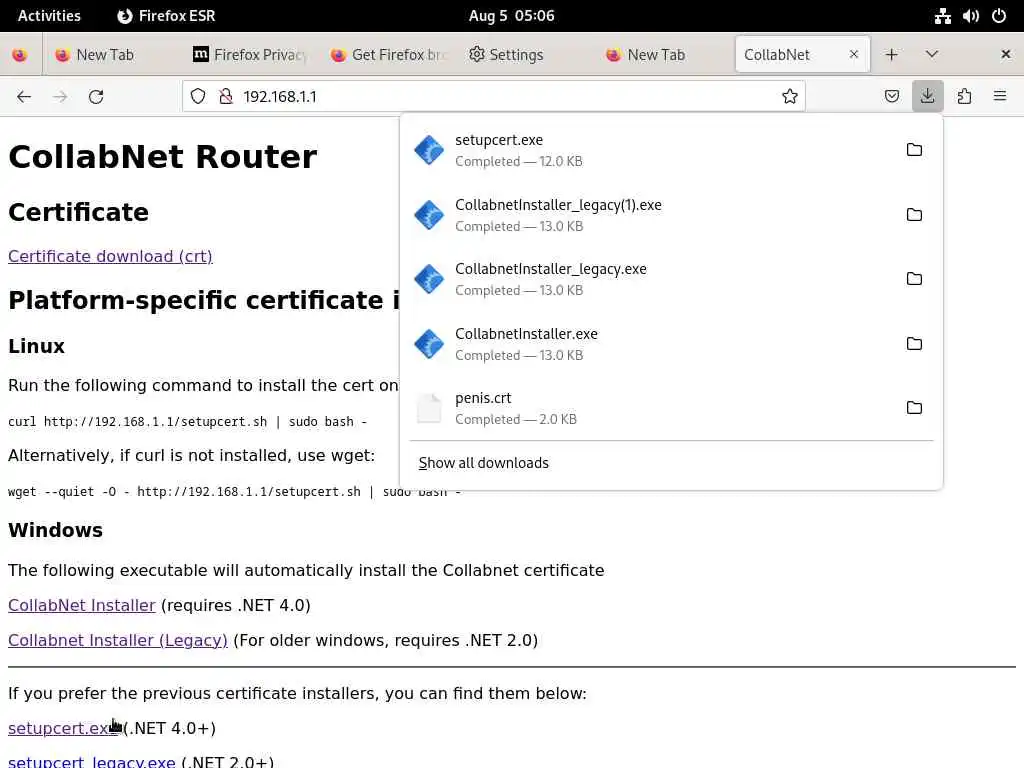Show CollabnetInstaller_legacy(1).exe in folder
This screenshot has width=1024, height=768.
pyautogui.click(x=914, y=215)
